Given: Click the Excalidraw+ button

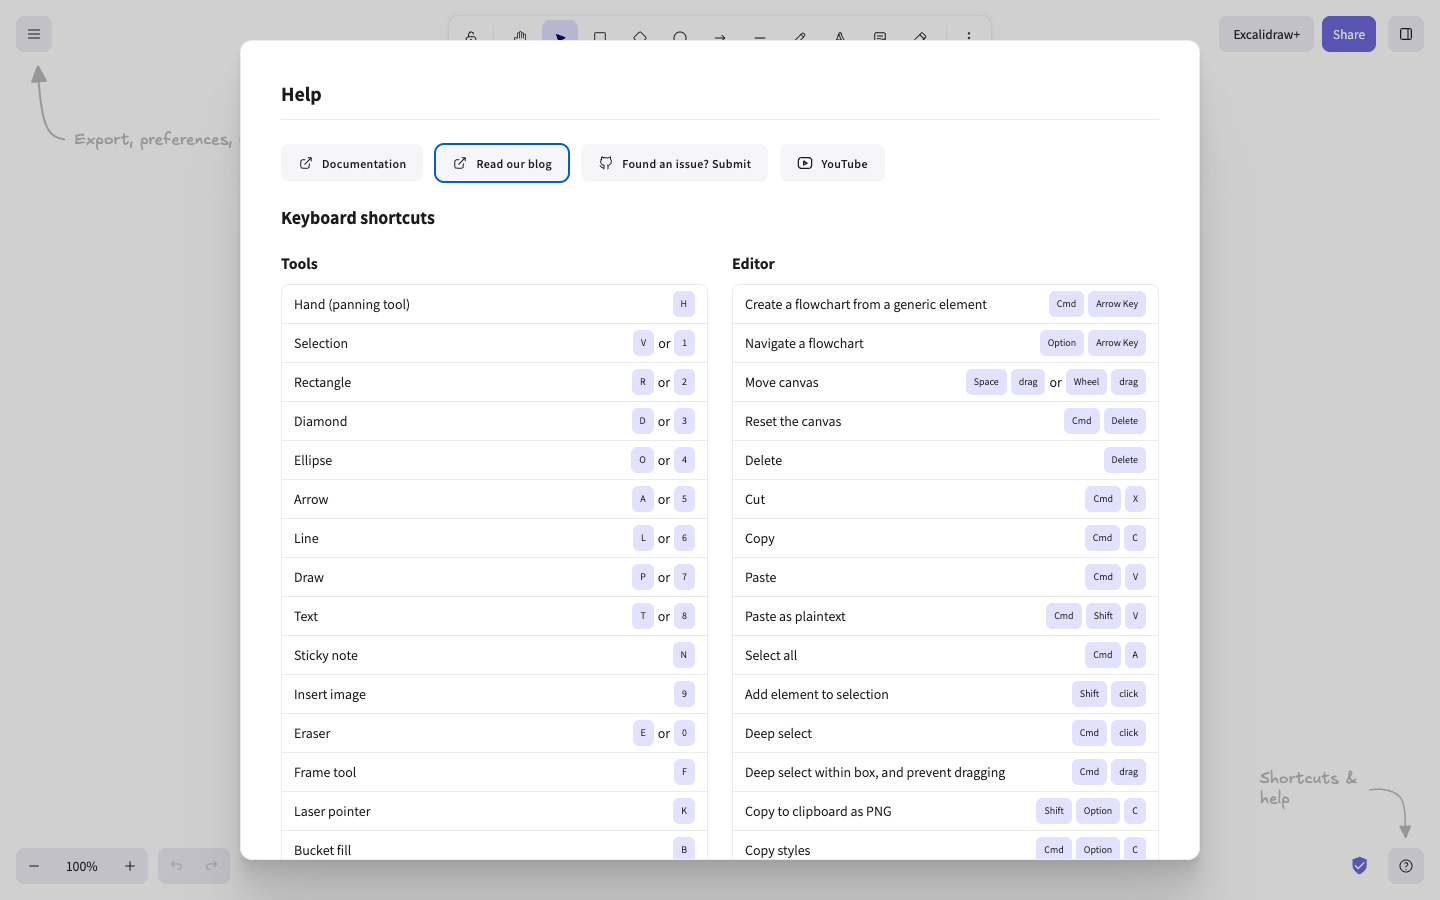Looking at the screenshot, I should (x=1266, y=34).
